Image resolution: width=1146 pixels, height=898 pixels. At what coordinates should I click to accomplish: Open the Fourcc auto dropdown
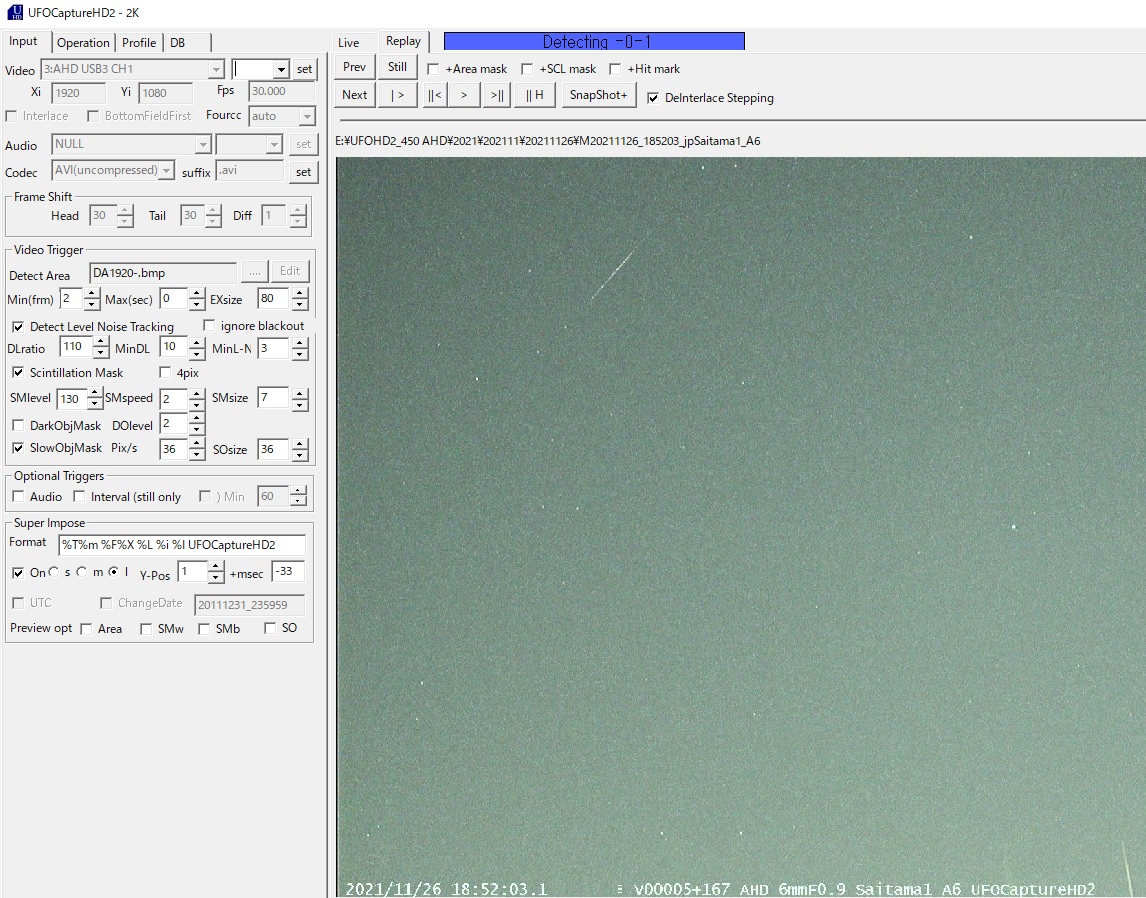point(308,117)
